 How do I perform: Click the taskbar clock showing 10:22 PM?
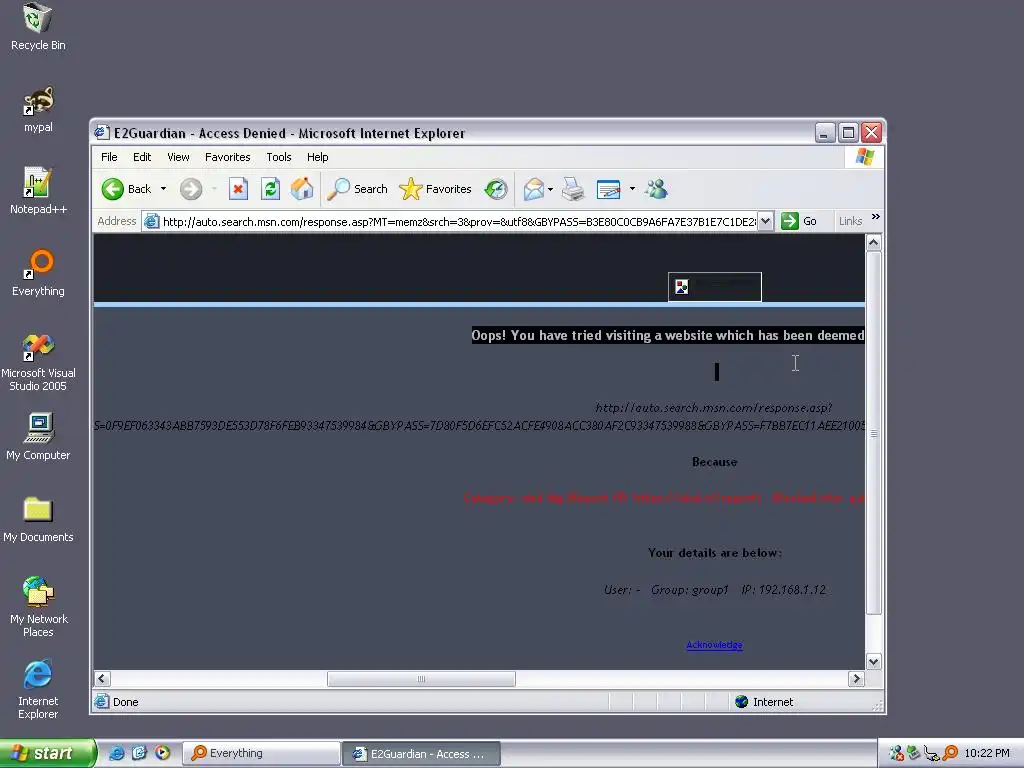987,753
